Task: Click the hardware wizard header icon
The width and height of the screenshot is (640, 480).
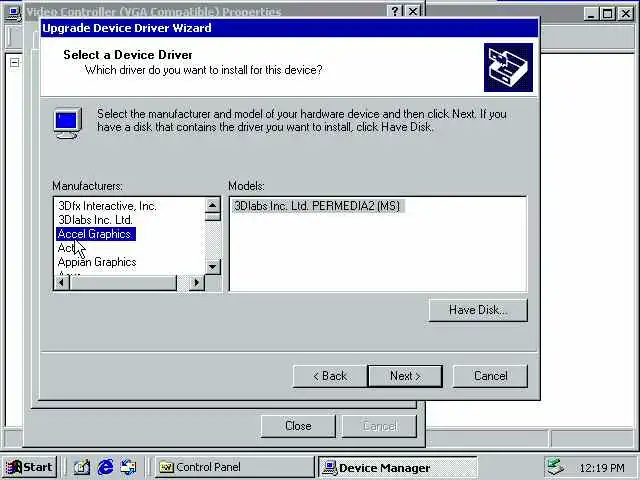Action: coord(508,67)
